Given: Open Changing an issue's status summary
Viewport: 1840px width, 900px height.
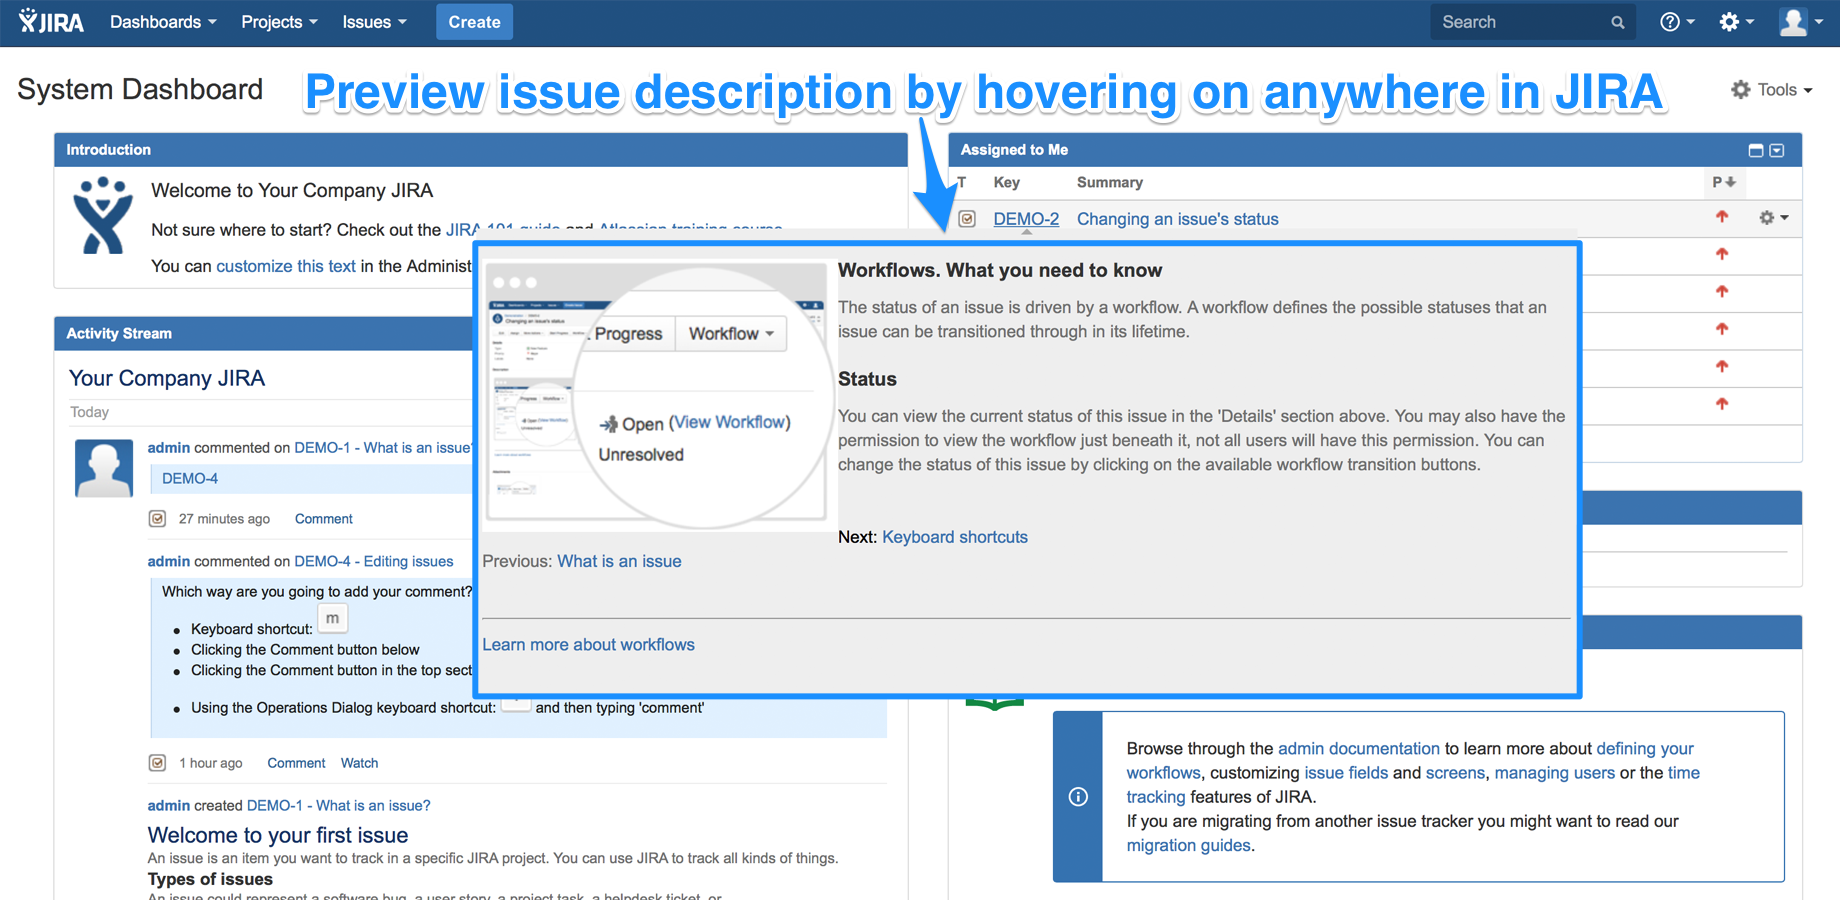Looking at the screenshot, I should click(1177, 219).
